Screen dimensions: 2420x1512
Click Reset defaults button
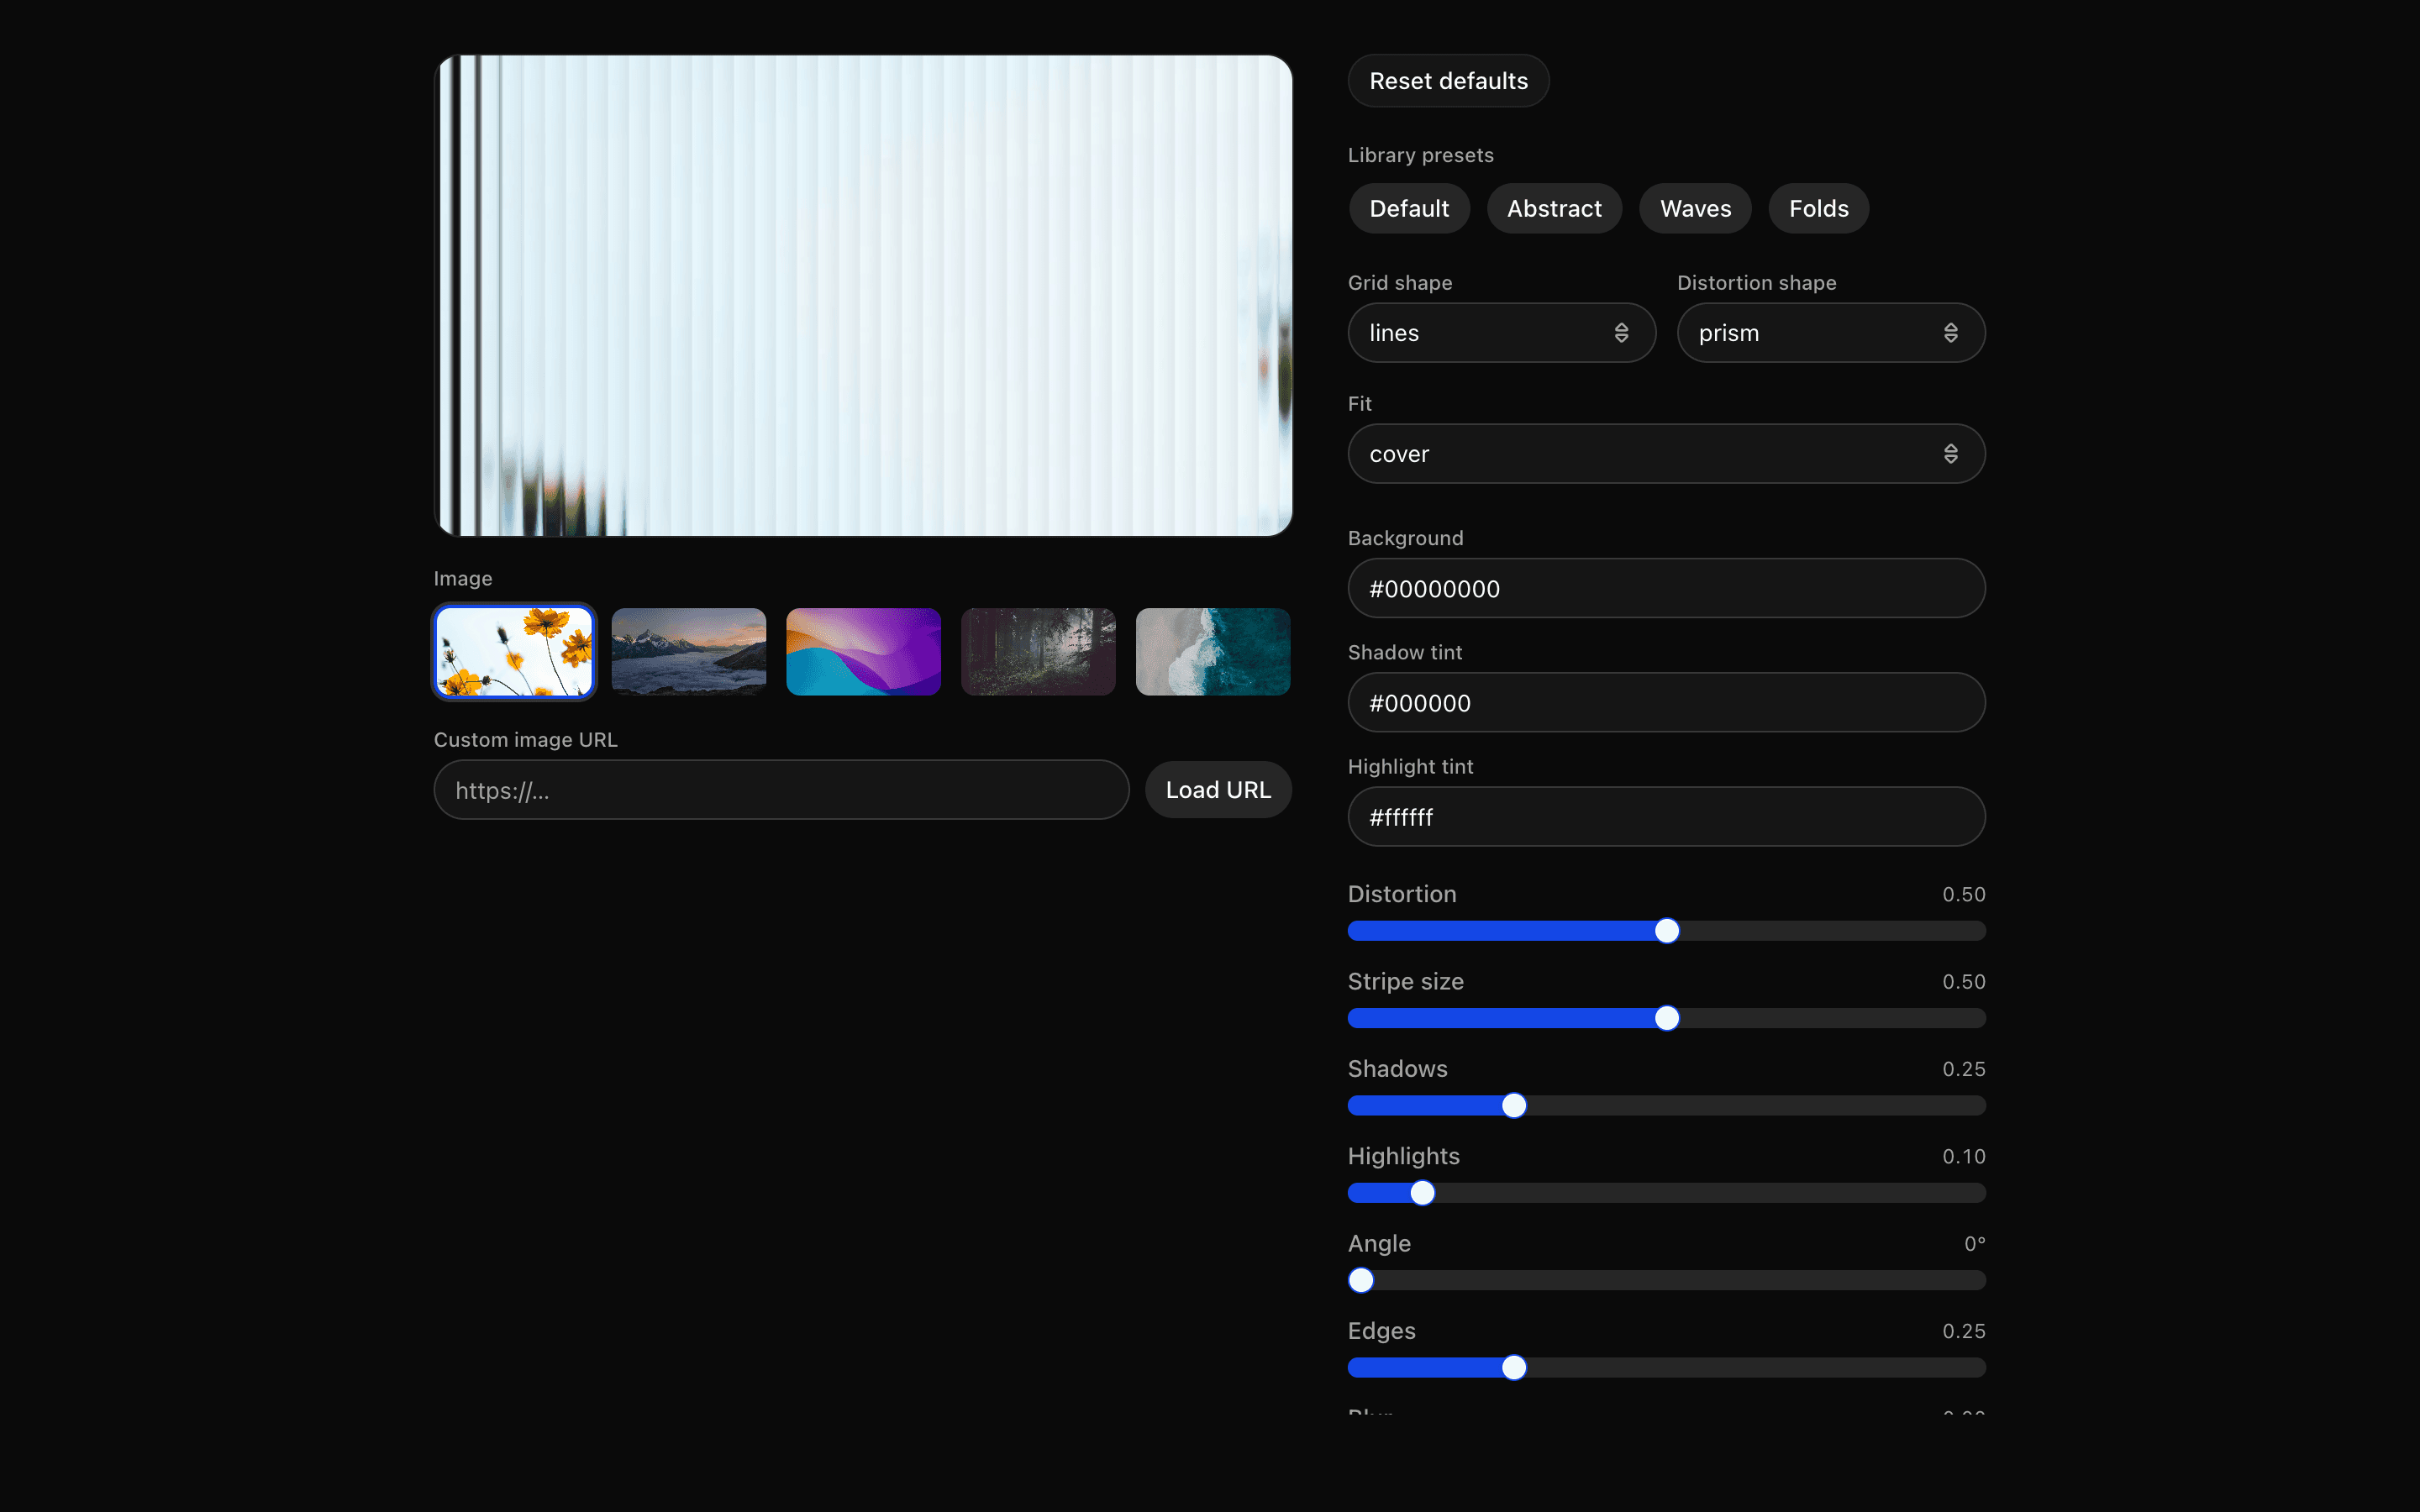[x=1448, y=80]
